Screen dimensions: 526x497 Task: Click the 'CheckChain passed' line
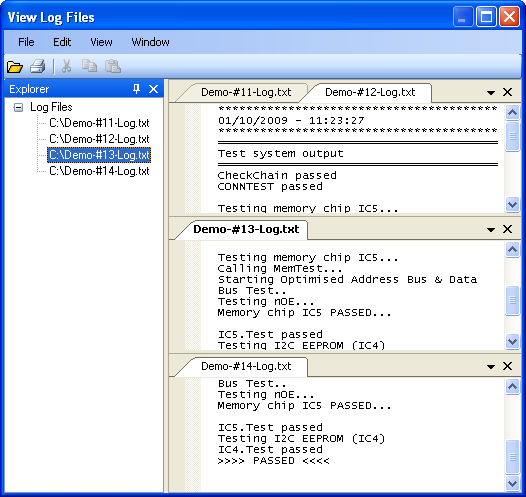(x=277, y=175)
